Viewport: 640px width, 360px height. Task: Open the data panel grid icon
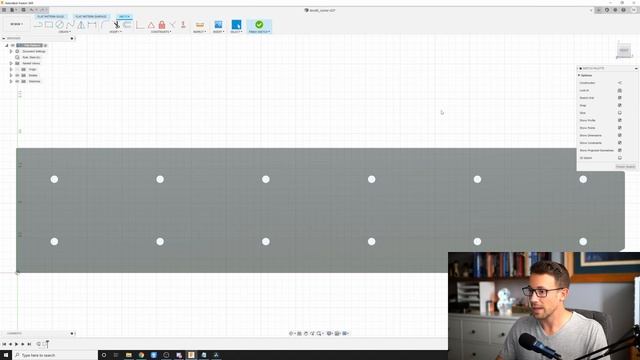click(x=4, y=10)
